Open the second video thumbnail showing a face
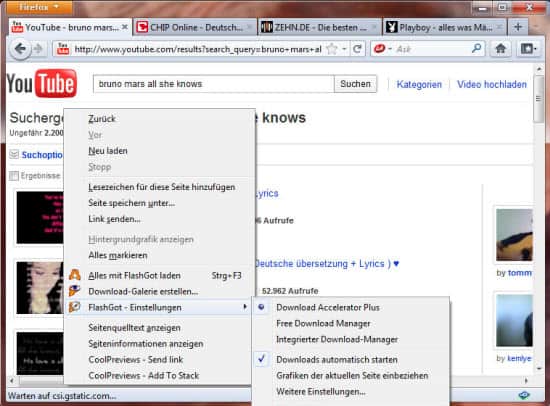 click(x=40, y=288)
